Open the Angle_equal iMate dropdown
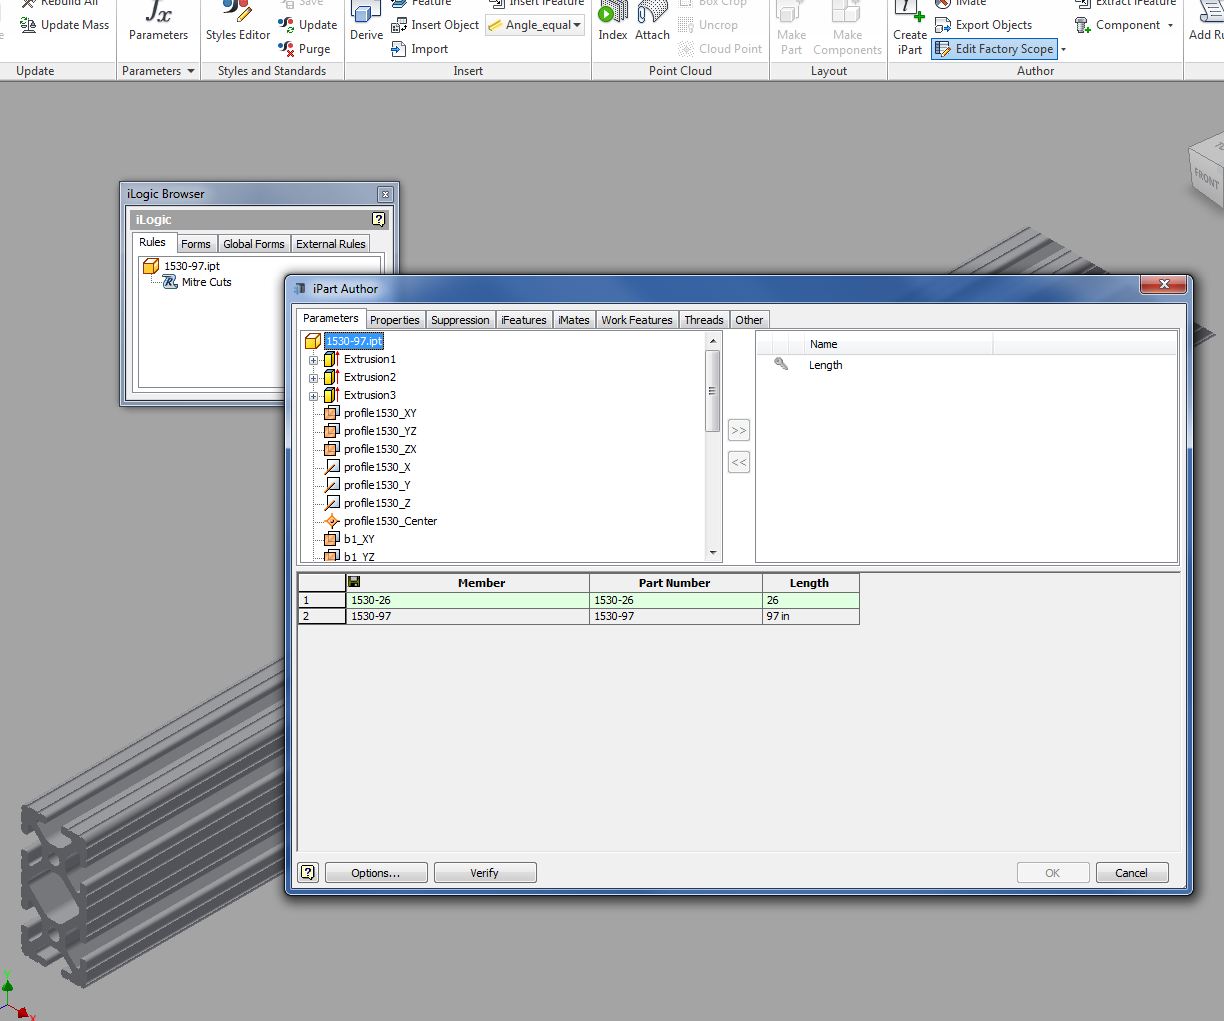This screenshot has width=1224, height=1021. [535, 25]
